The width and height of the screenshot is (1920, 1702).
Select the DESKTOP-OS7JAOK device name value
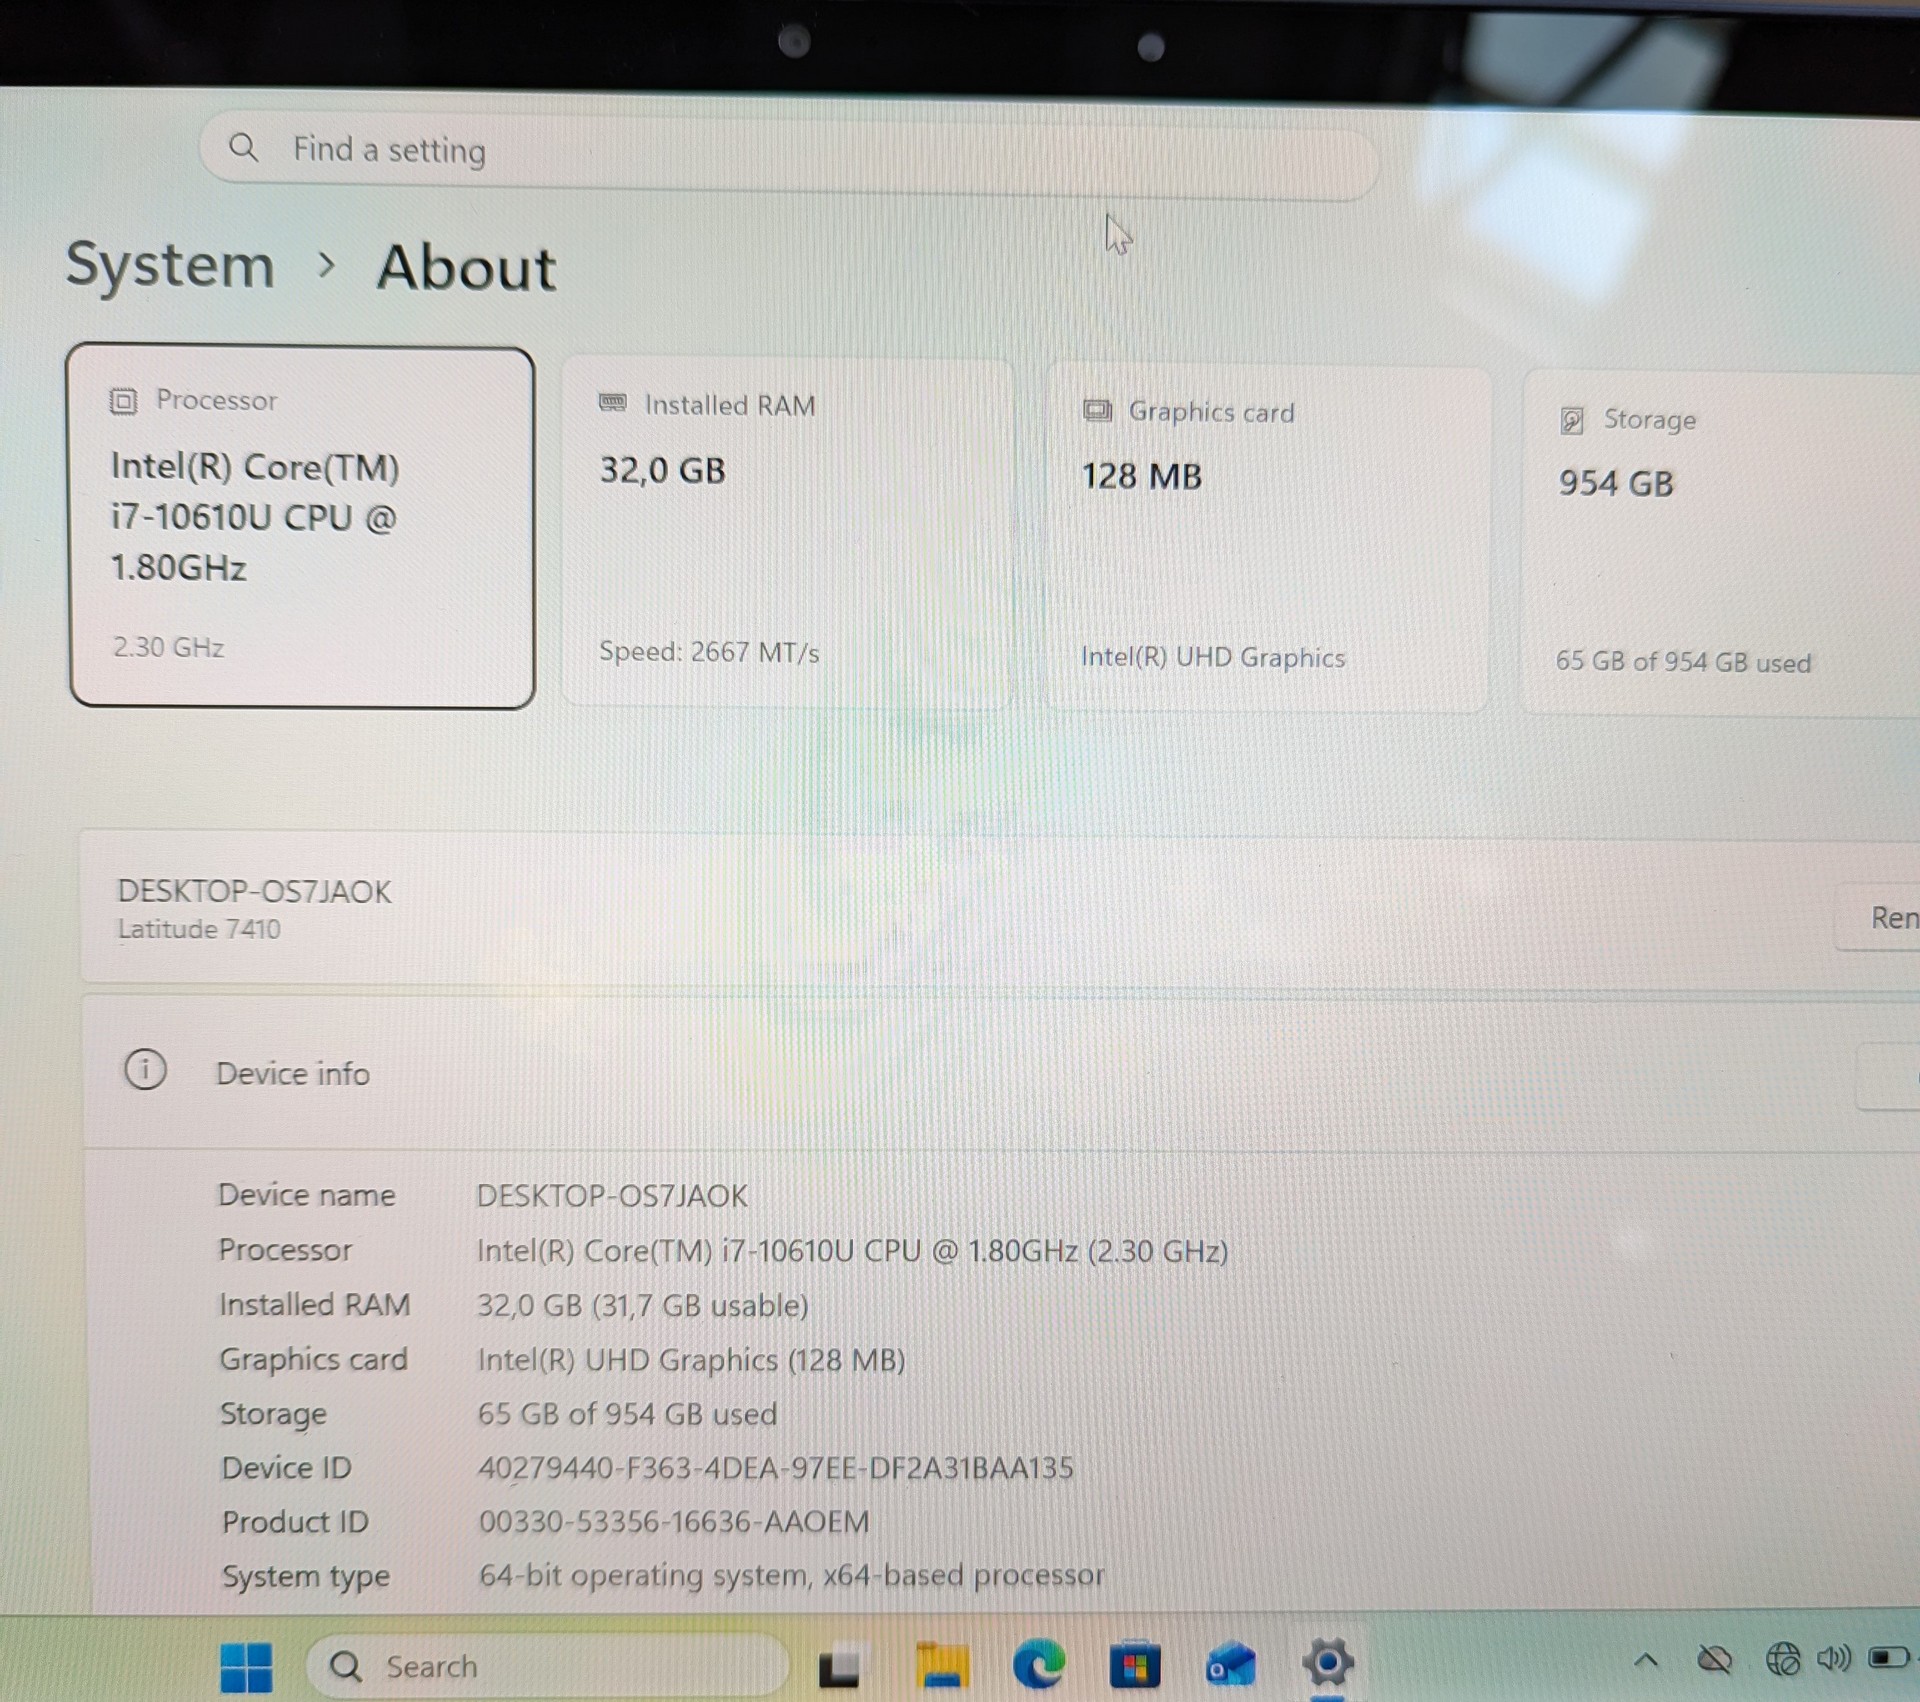(x=612, y=1196)
